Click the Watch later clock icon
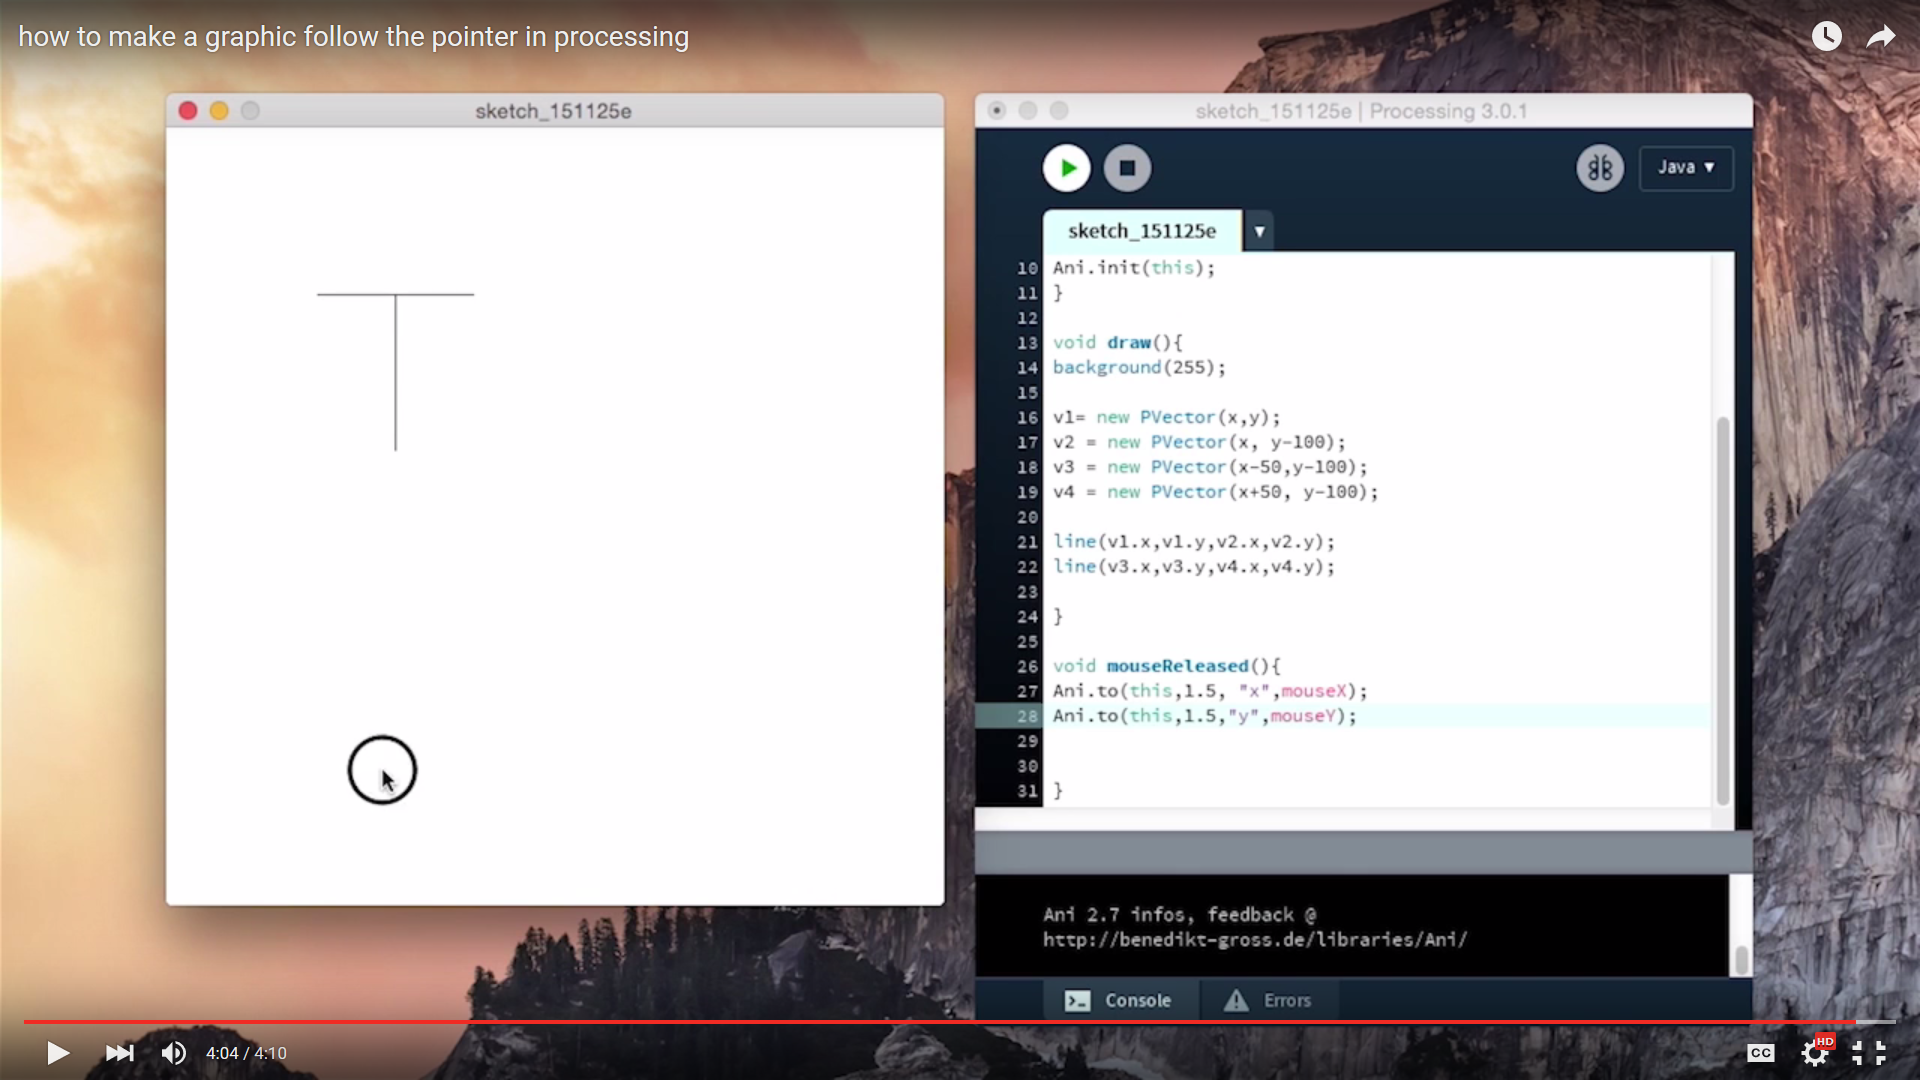Viewport: 1920px width, 1080px height. [1826, 37]
